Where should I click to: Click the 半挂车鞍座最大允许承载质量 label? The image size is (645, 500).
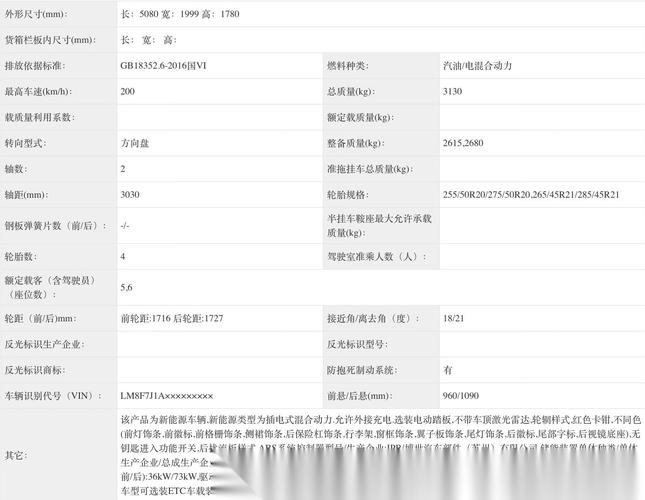379,226
